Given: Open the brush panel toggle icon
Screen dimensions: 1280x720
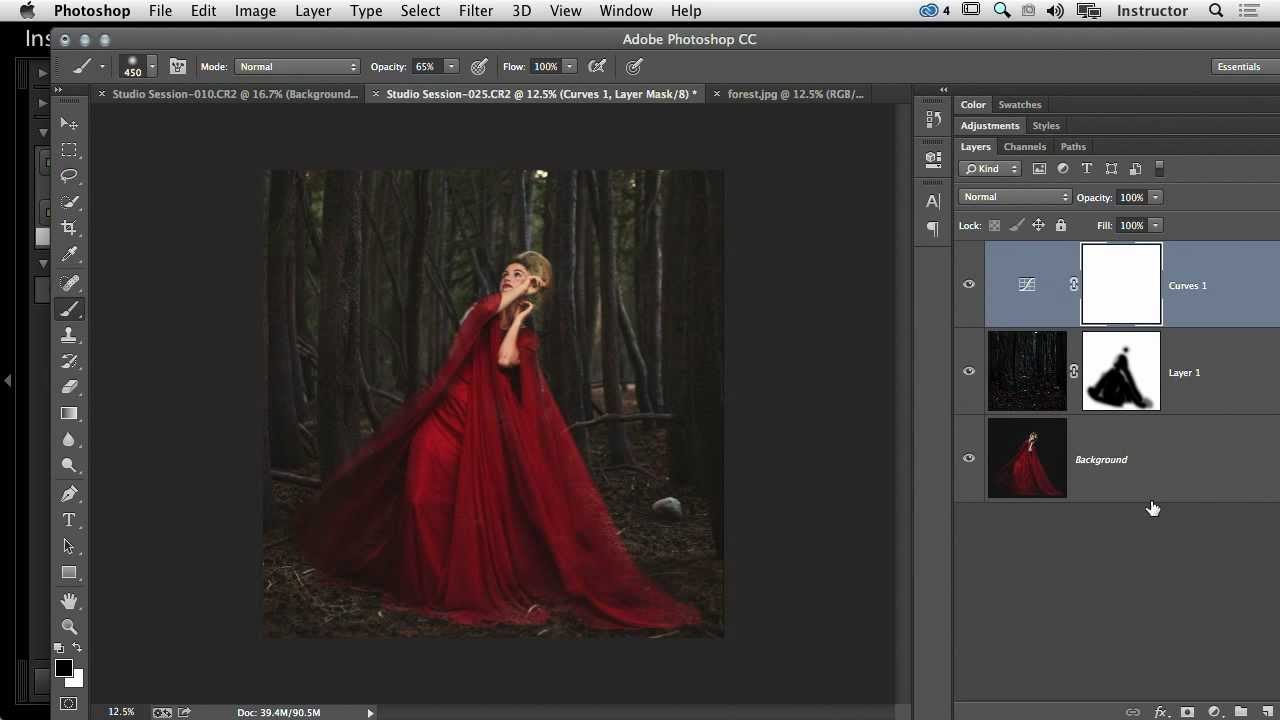Looking at the screenshot, I should [x=178, y=67].
